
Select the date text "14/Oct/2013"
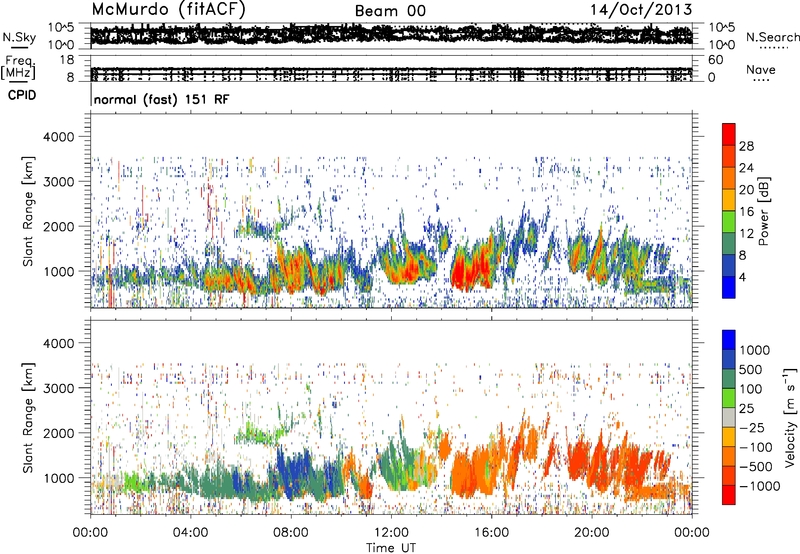tap(641, 10)
